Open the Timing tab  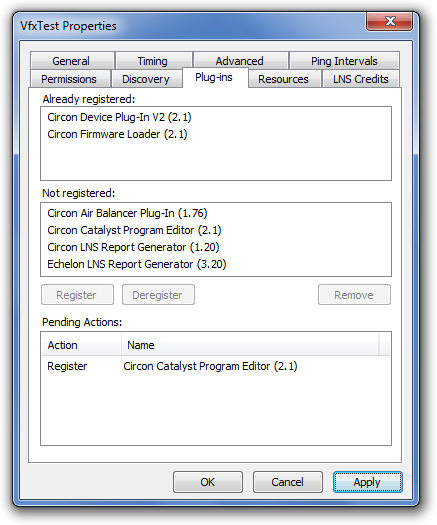pyautogui.click(x=153, y=61)
